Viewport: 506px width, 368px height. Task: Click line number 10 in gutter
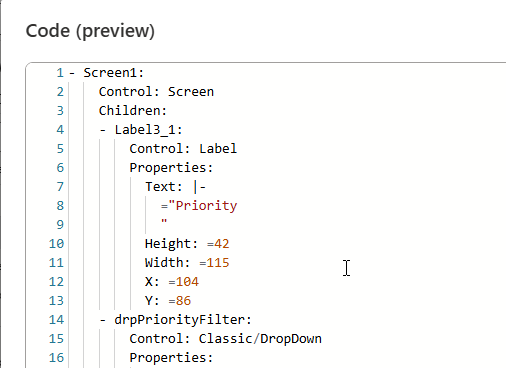click(x=56, y=244)
